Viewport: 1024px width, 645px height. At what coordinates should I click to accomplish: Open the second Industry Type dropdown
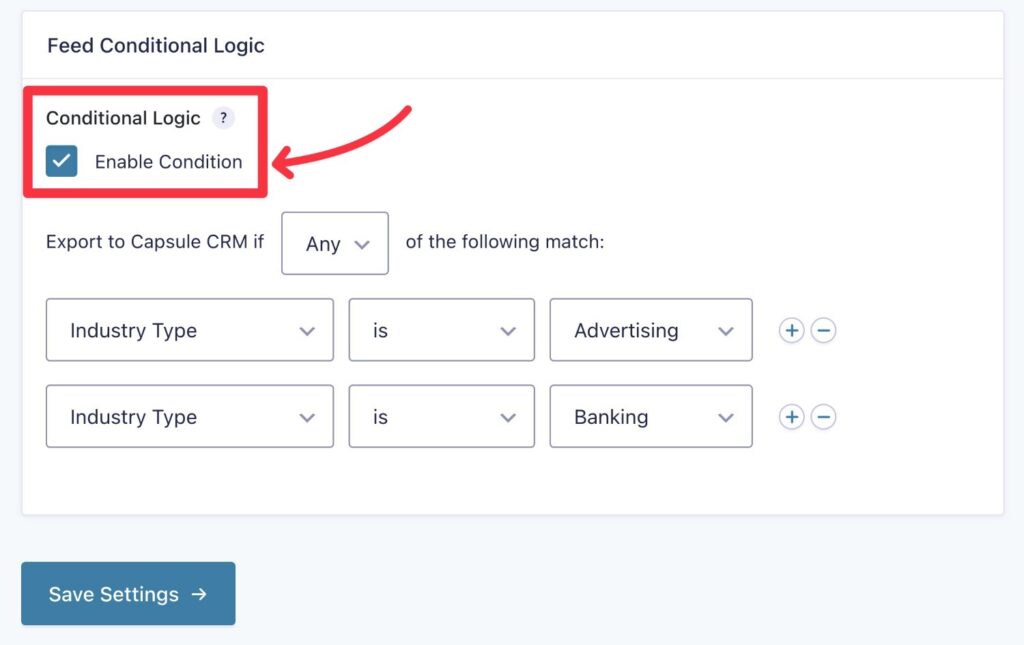point(189,417)
